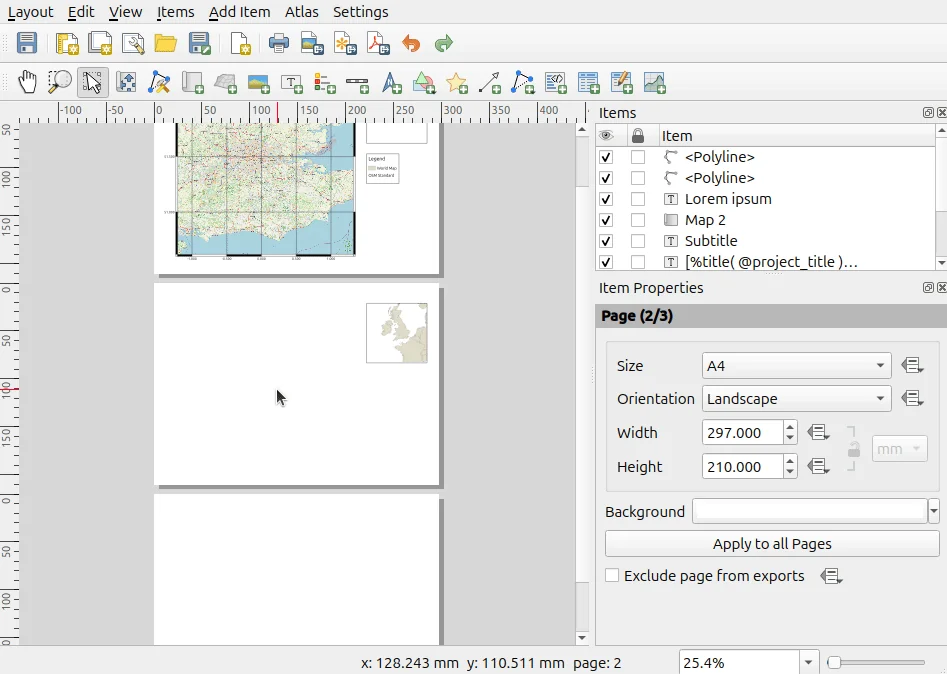The height and width of the screenshot is (674, 947).
Task: Expand the zoom level combo box
Action: pos(808,662)
